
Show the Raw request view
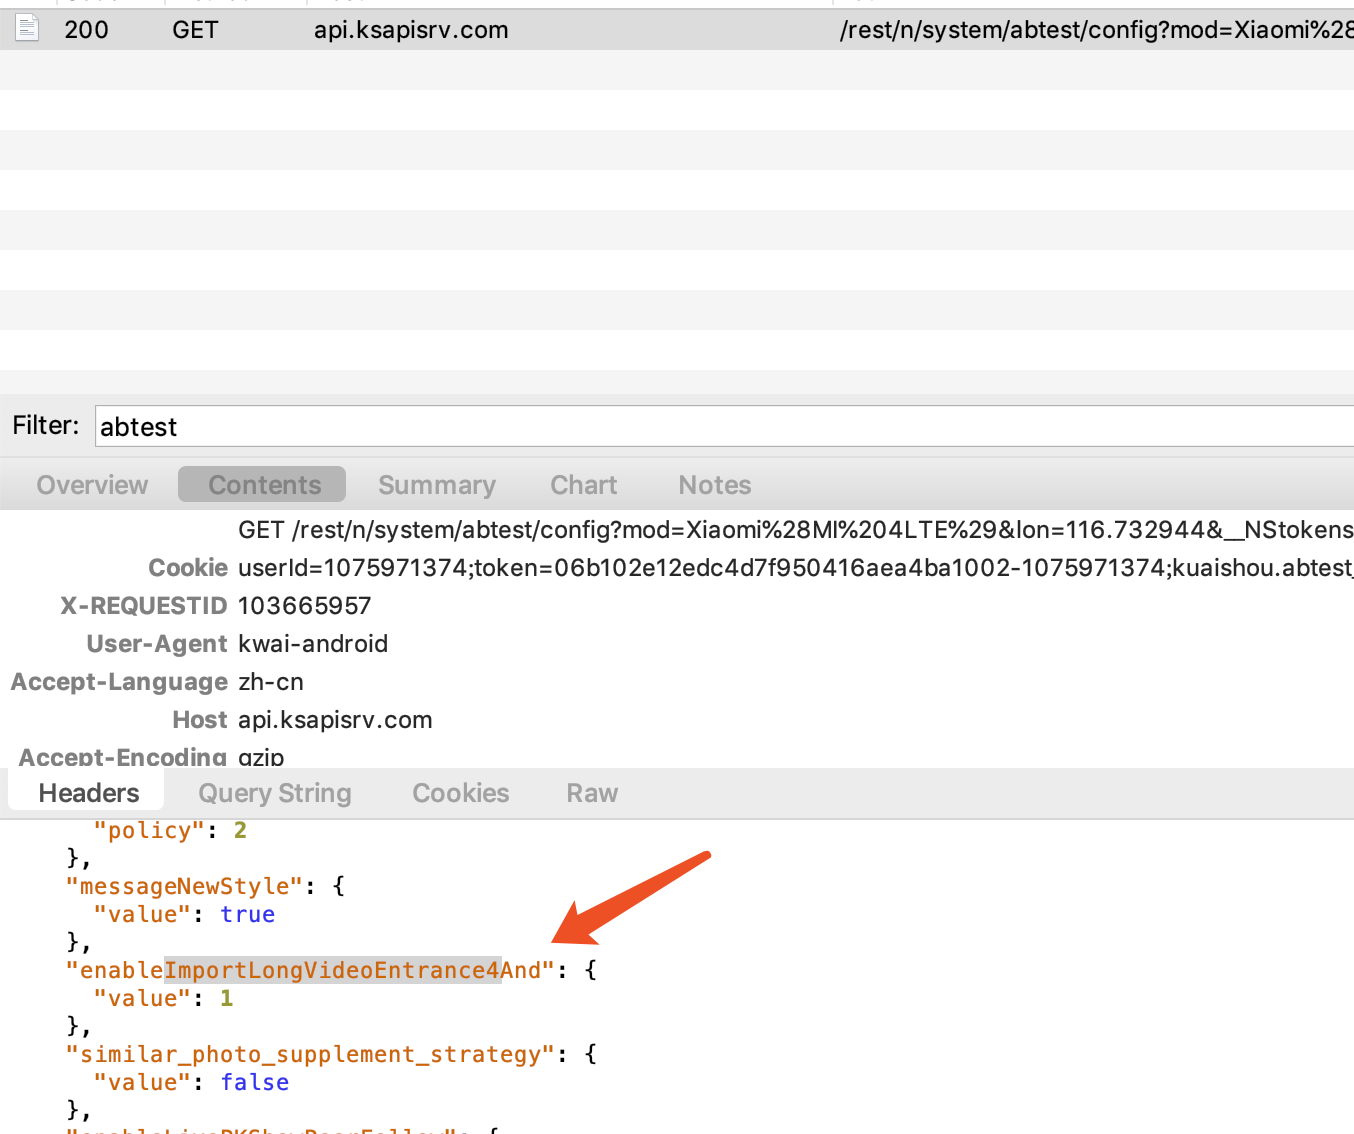point(592,793)
